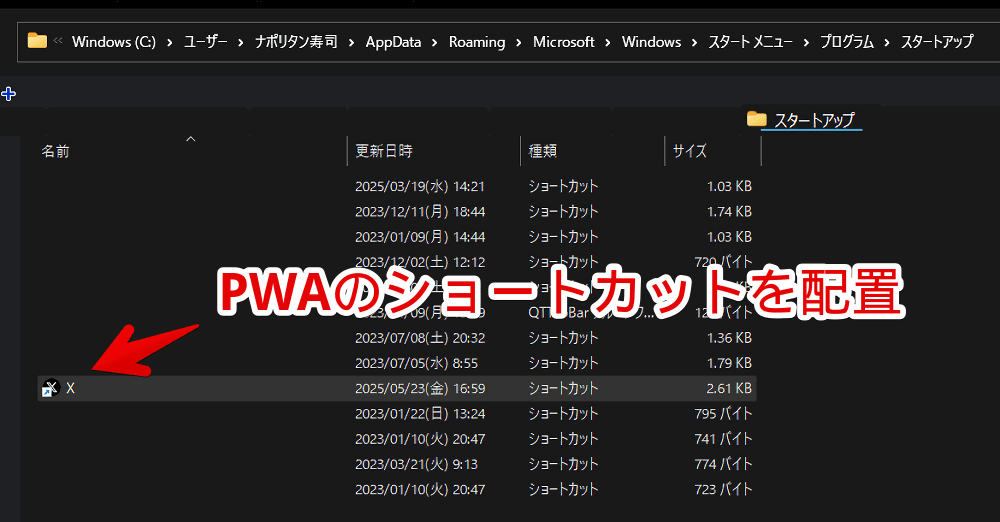Go to Microsoft in the breadcrumb
Viewport: 1000px width, 522px height.
click(563, 42)
